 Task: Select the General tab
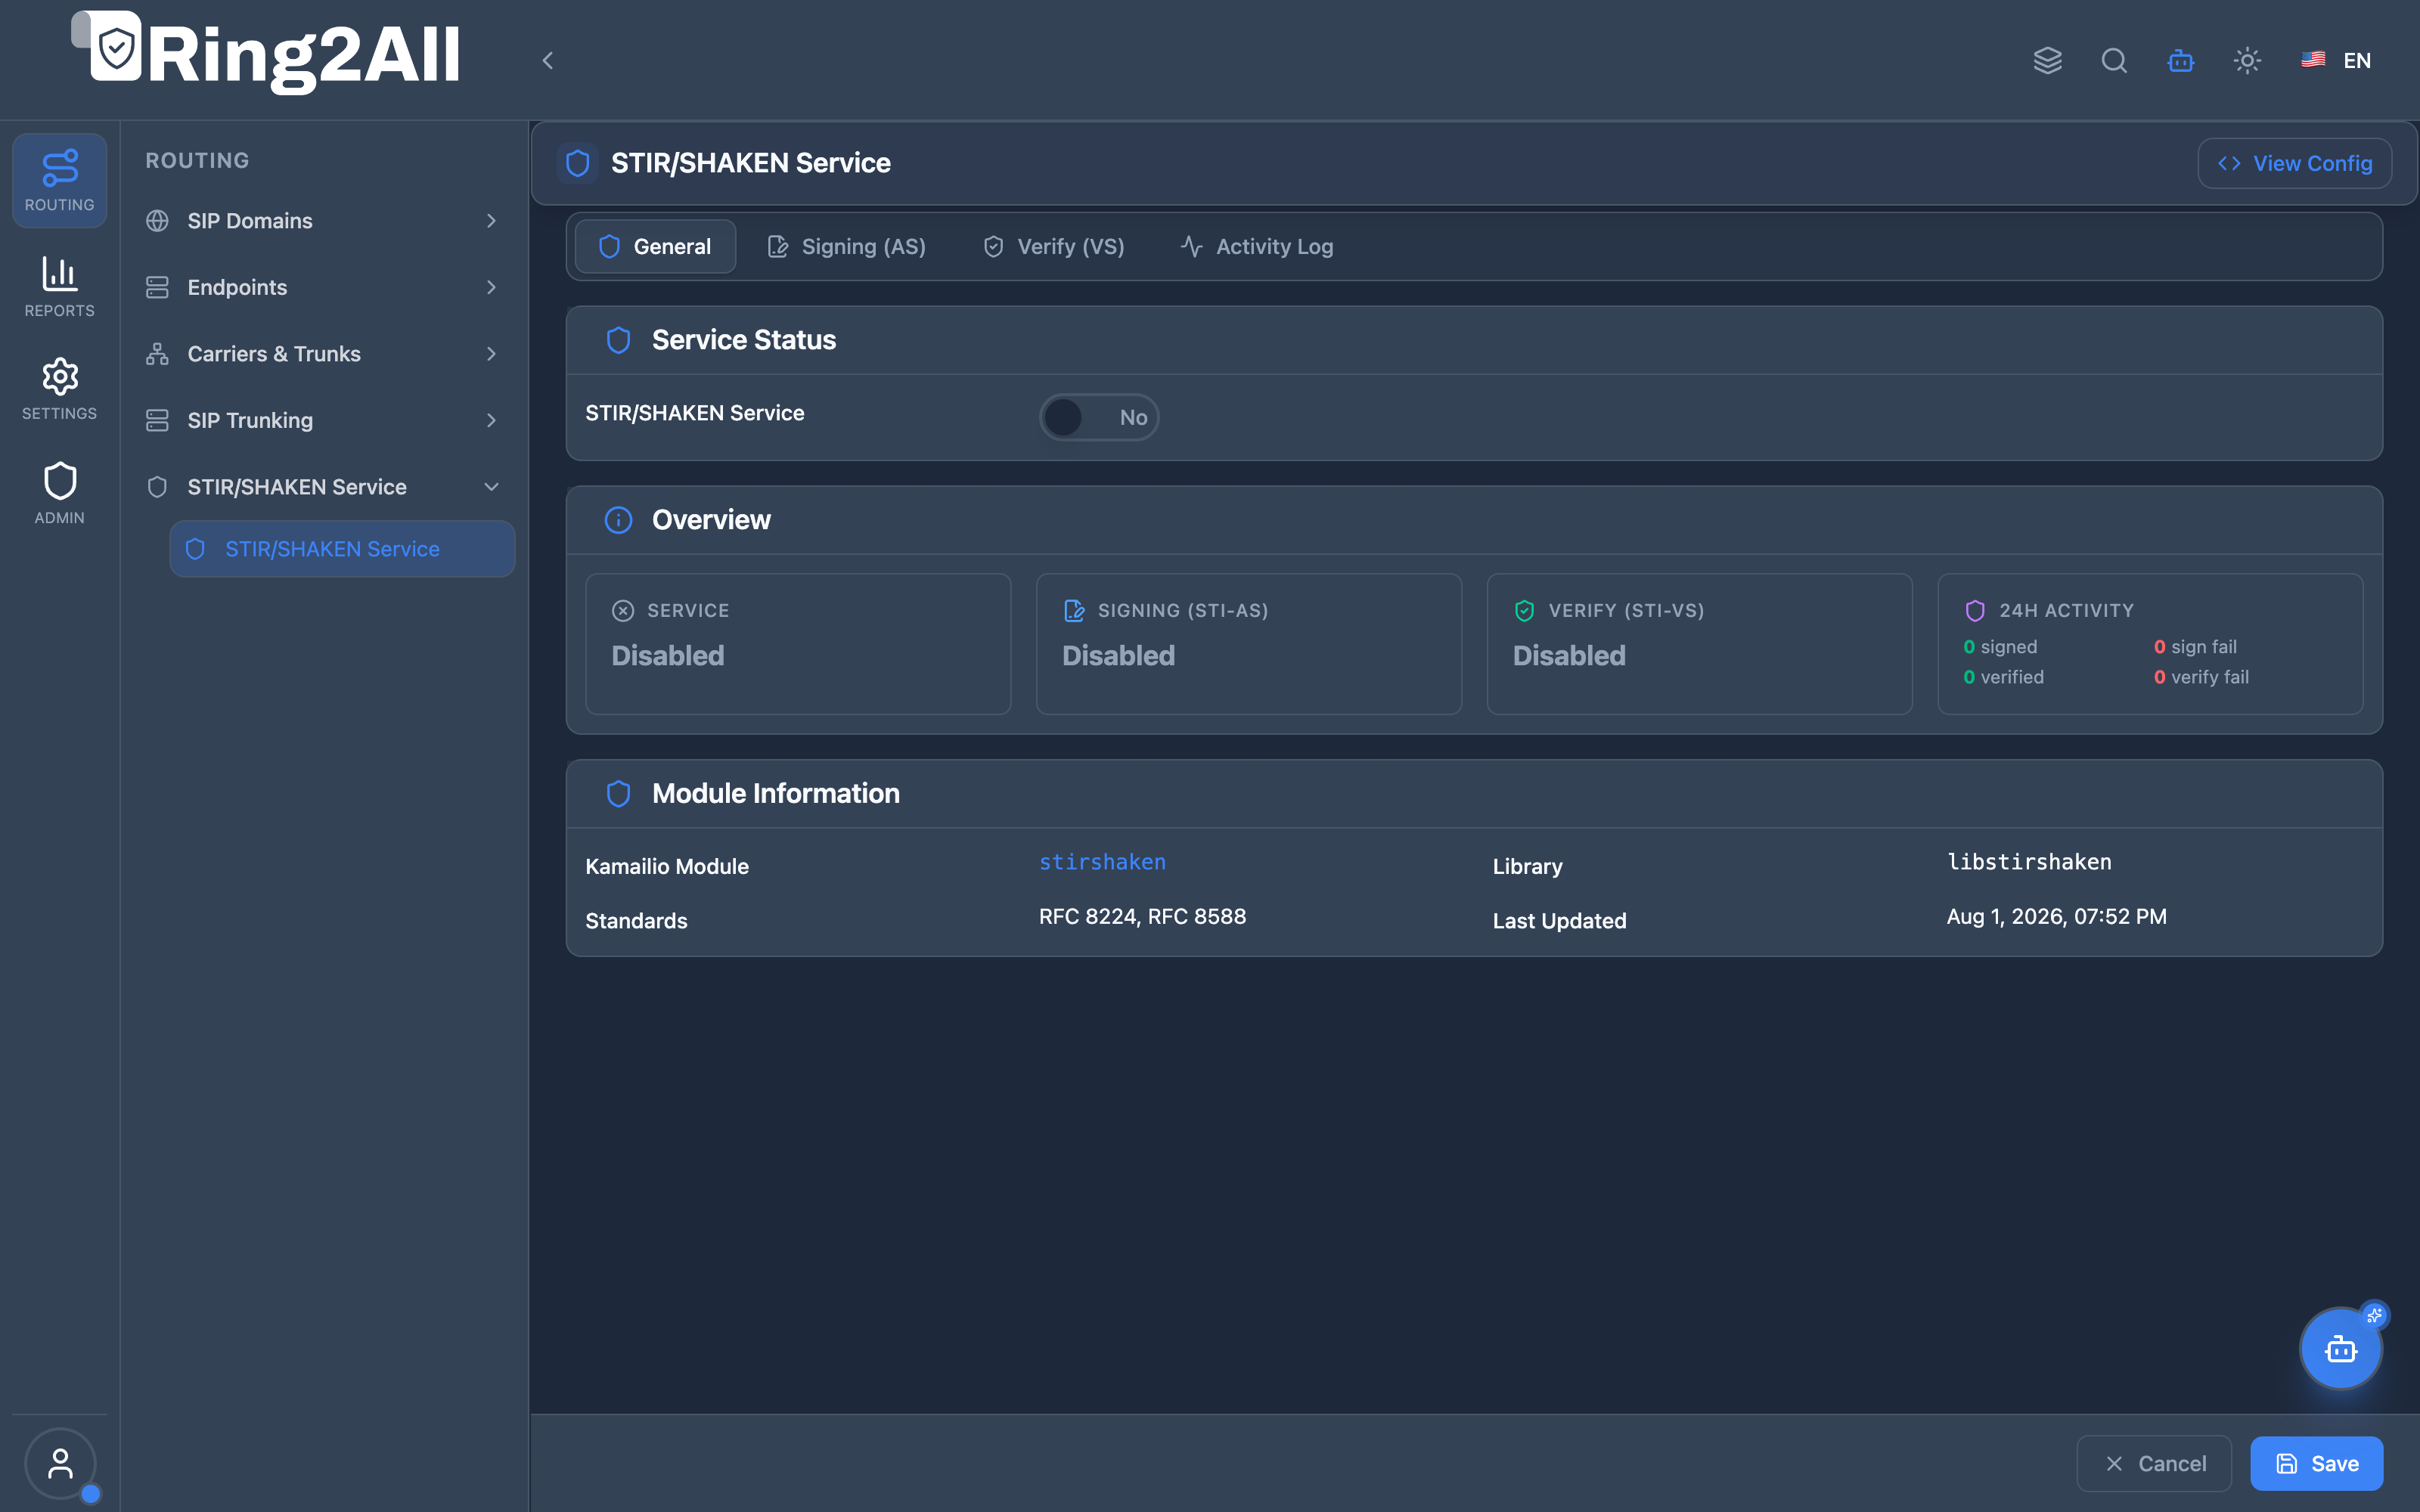point(655,246)
